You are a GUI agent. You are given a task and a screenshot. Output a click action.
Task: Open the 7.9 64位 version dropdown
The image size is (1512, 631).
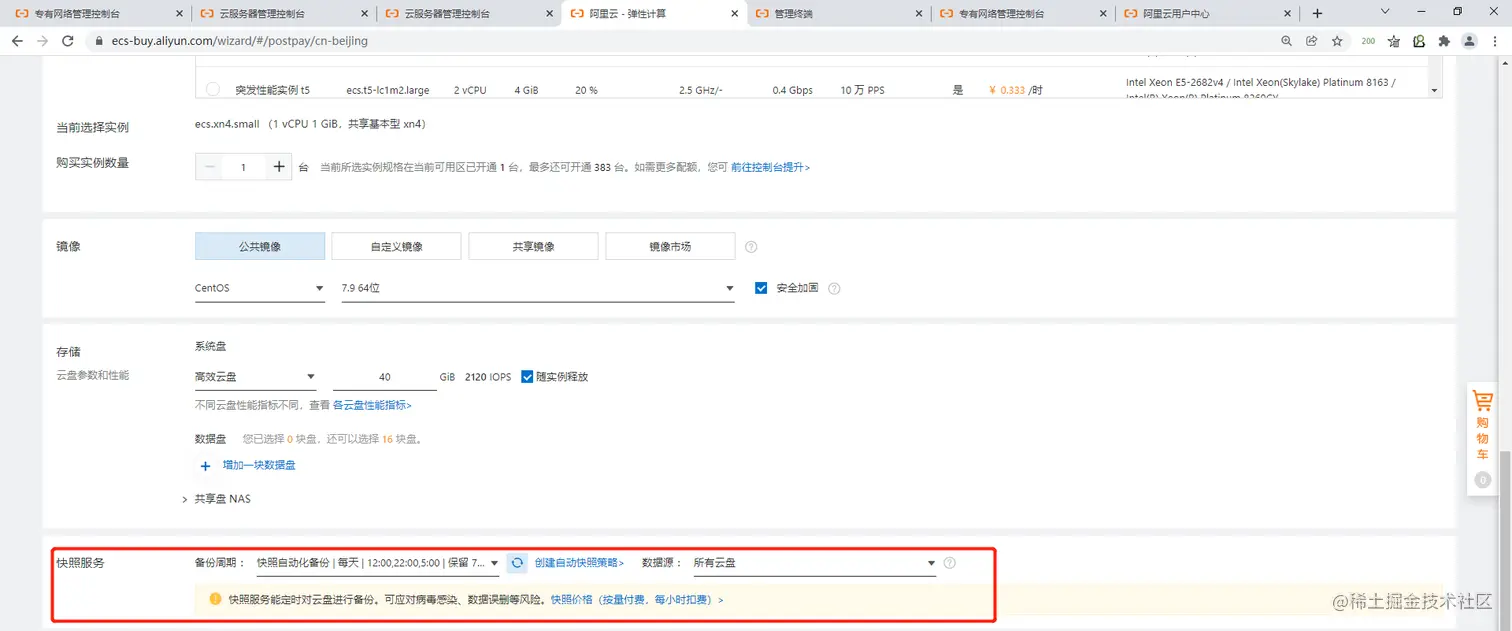point(539,288)
